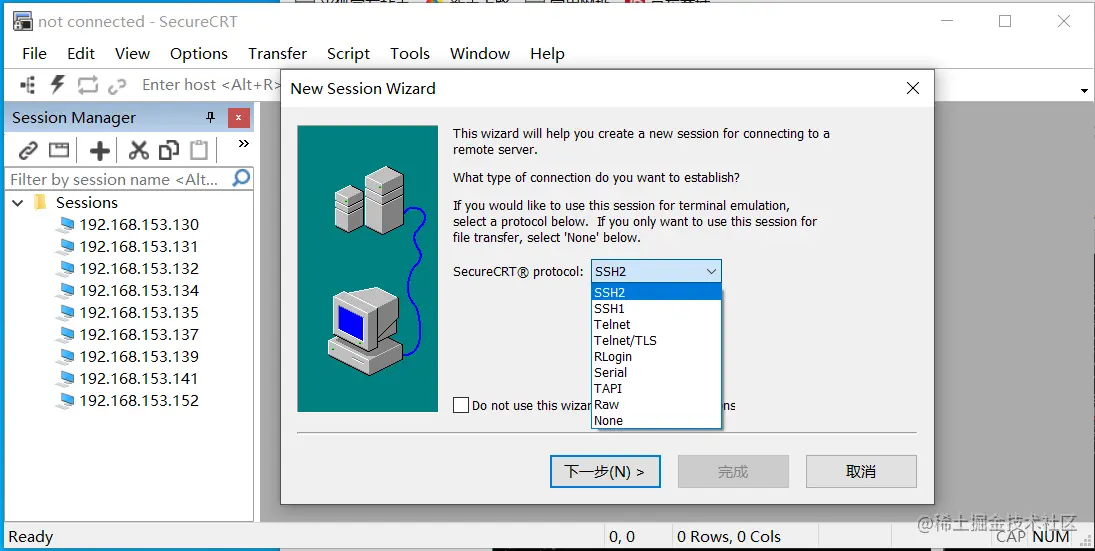Choose Raw in the protocol list
The image size is (1095, 551).
coord(656,405)
